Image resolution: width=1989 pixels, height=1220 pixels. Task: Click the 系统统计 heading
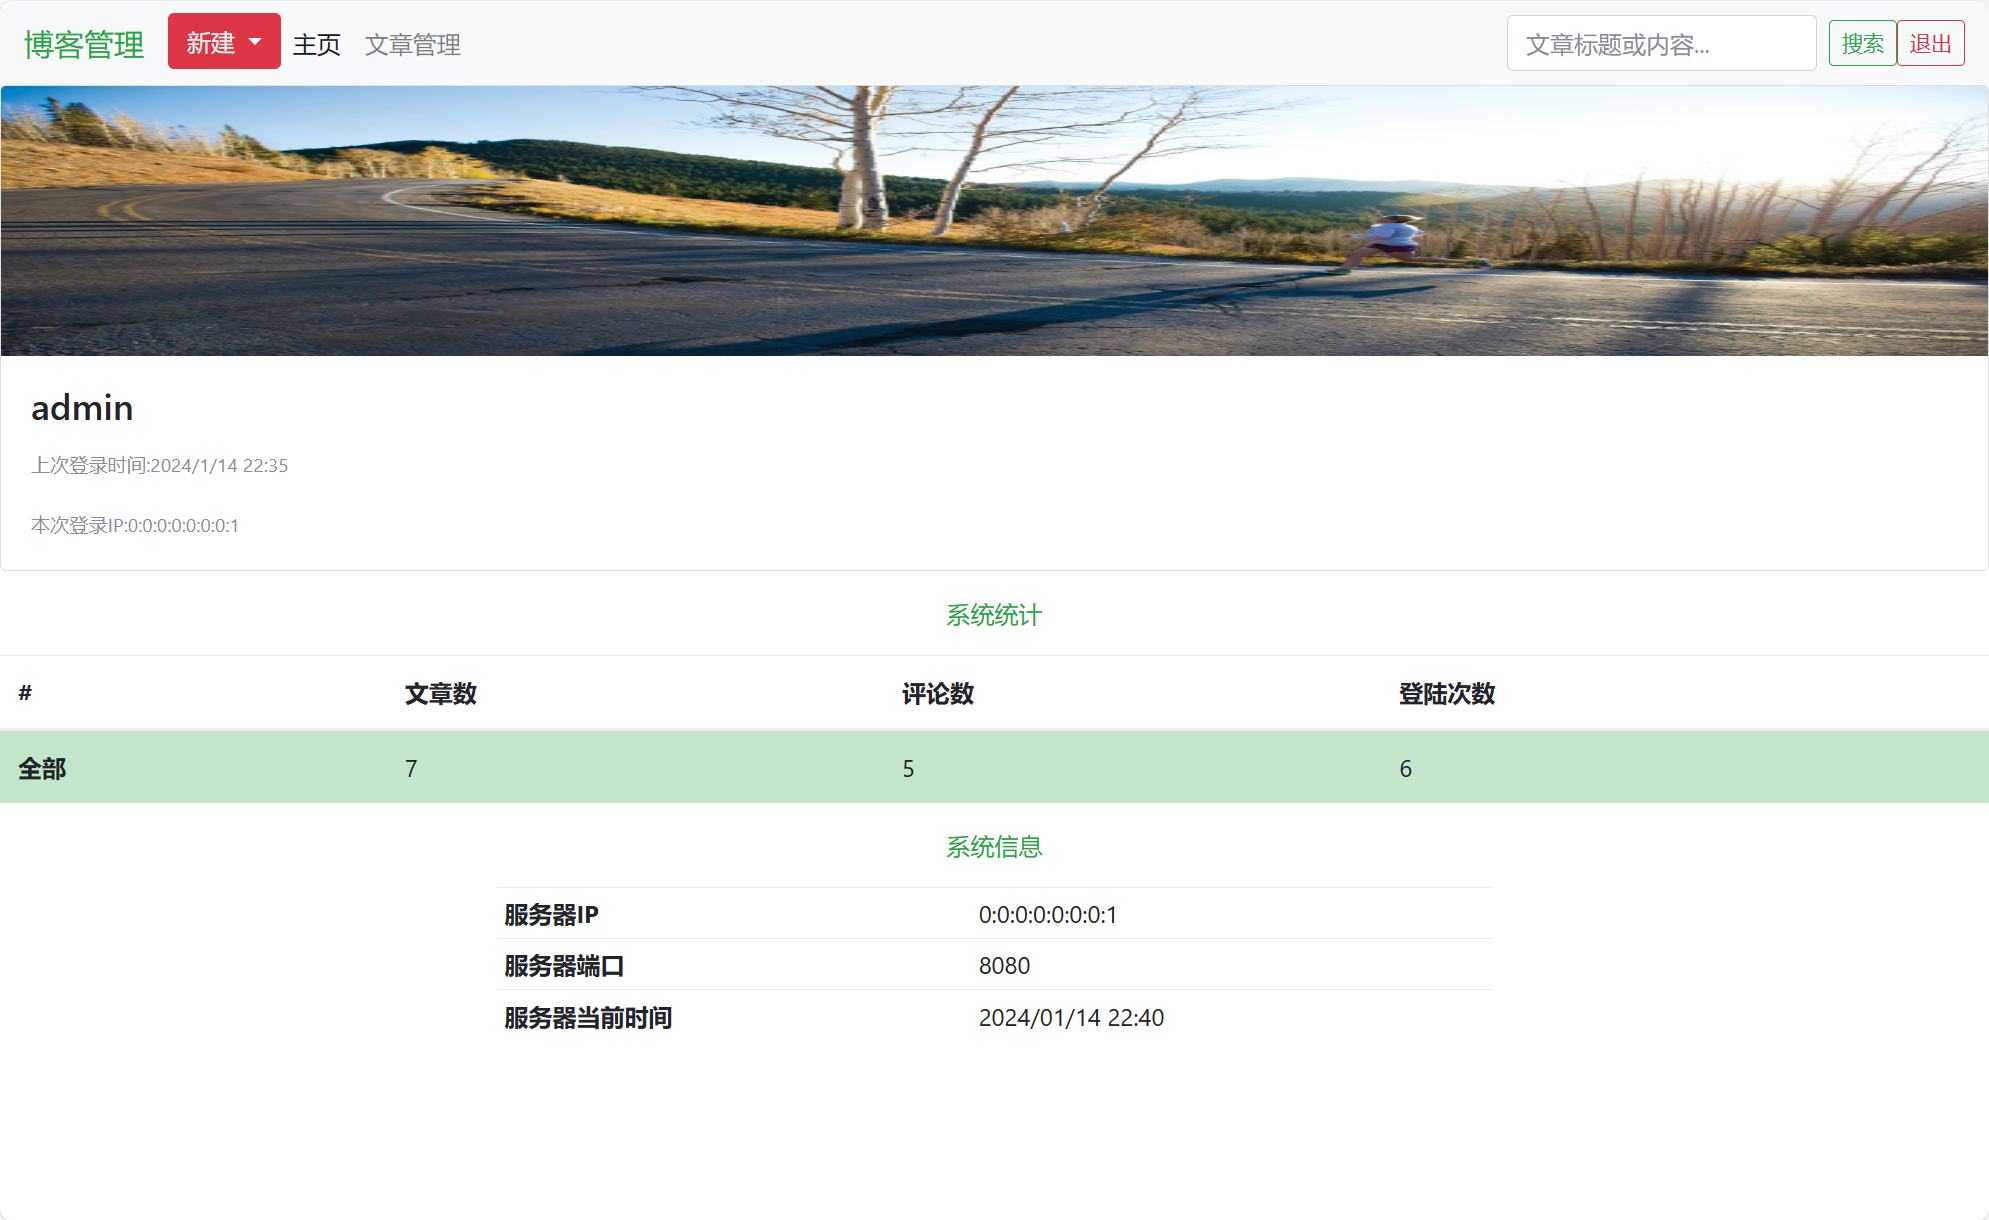pyautogui.click(x=993, y=616)
